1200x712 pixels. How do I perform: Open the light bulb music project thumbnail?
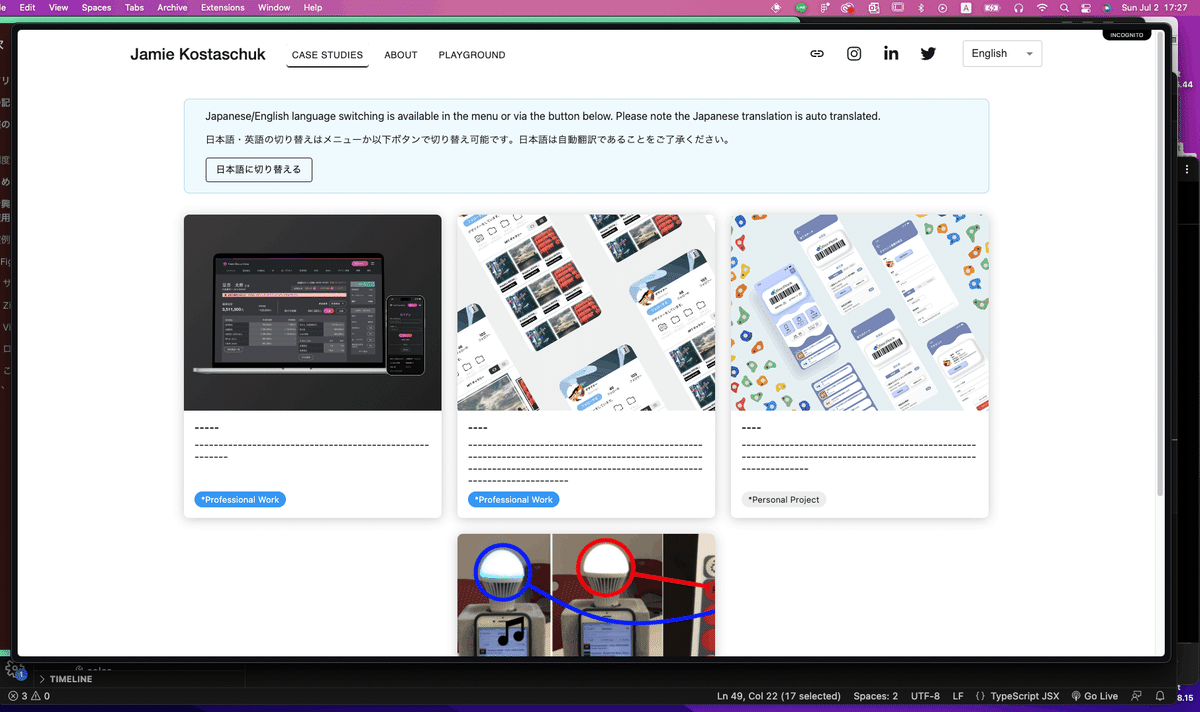coord(586,594)
